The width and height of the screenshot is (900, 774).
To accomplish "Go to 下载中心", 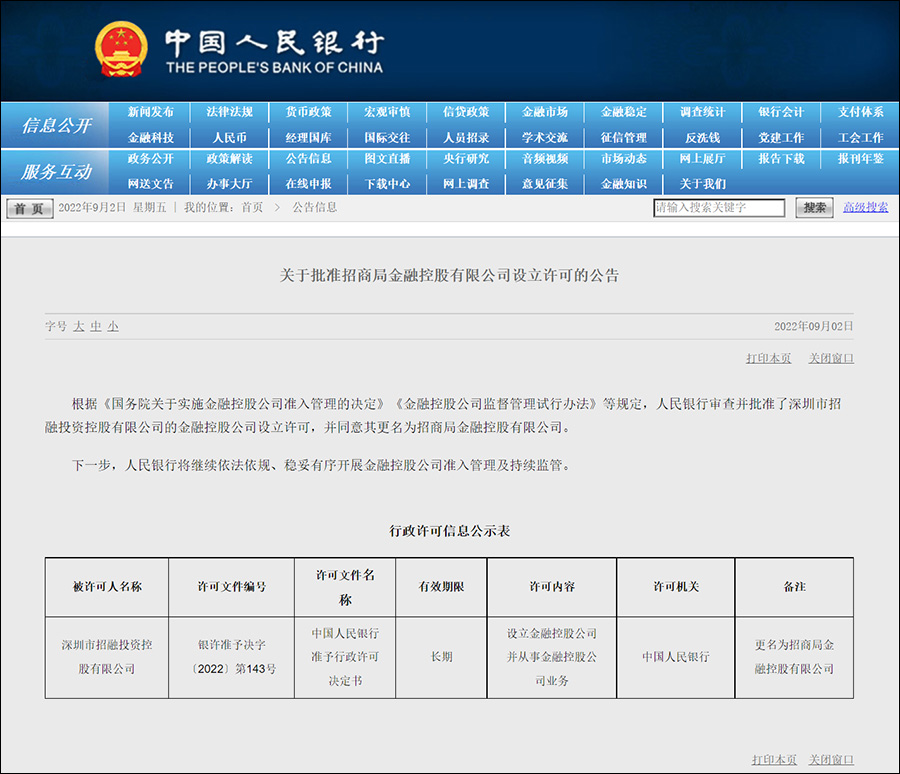I will coord(387,184).
